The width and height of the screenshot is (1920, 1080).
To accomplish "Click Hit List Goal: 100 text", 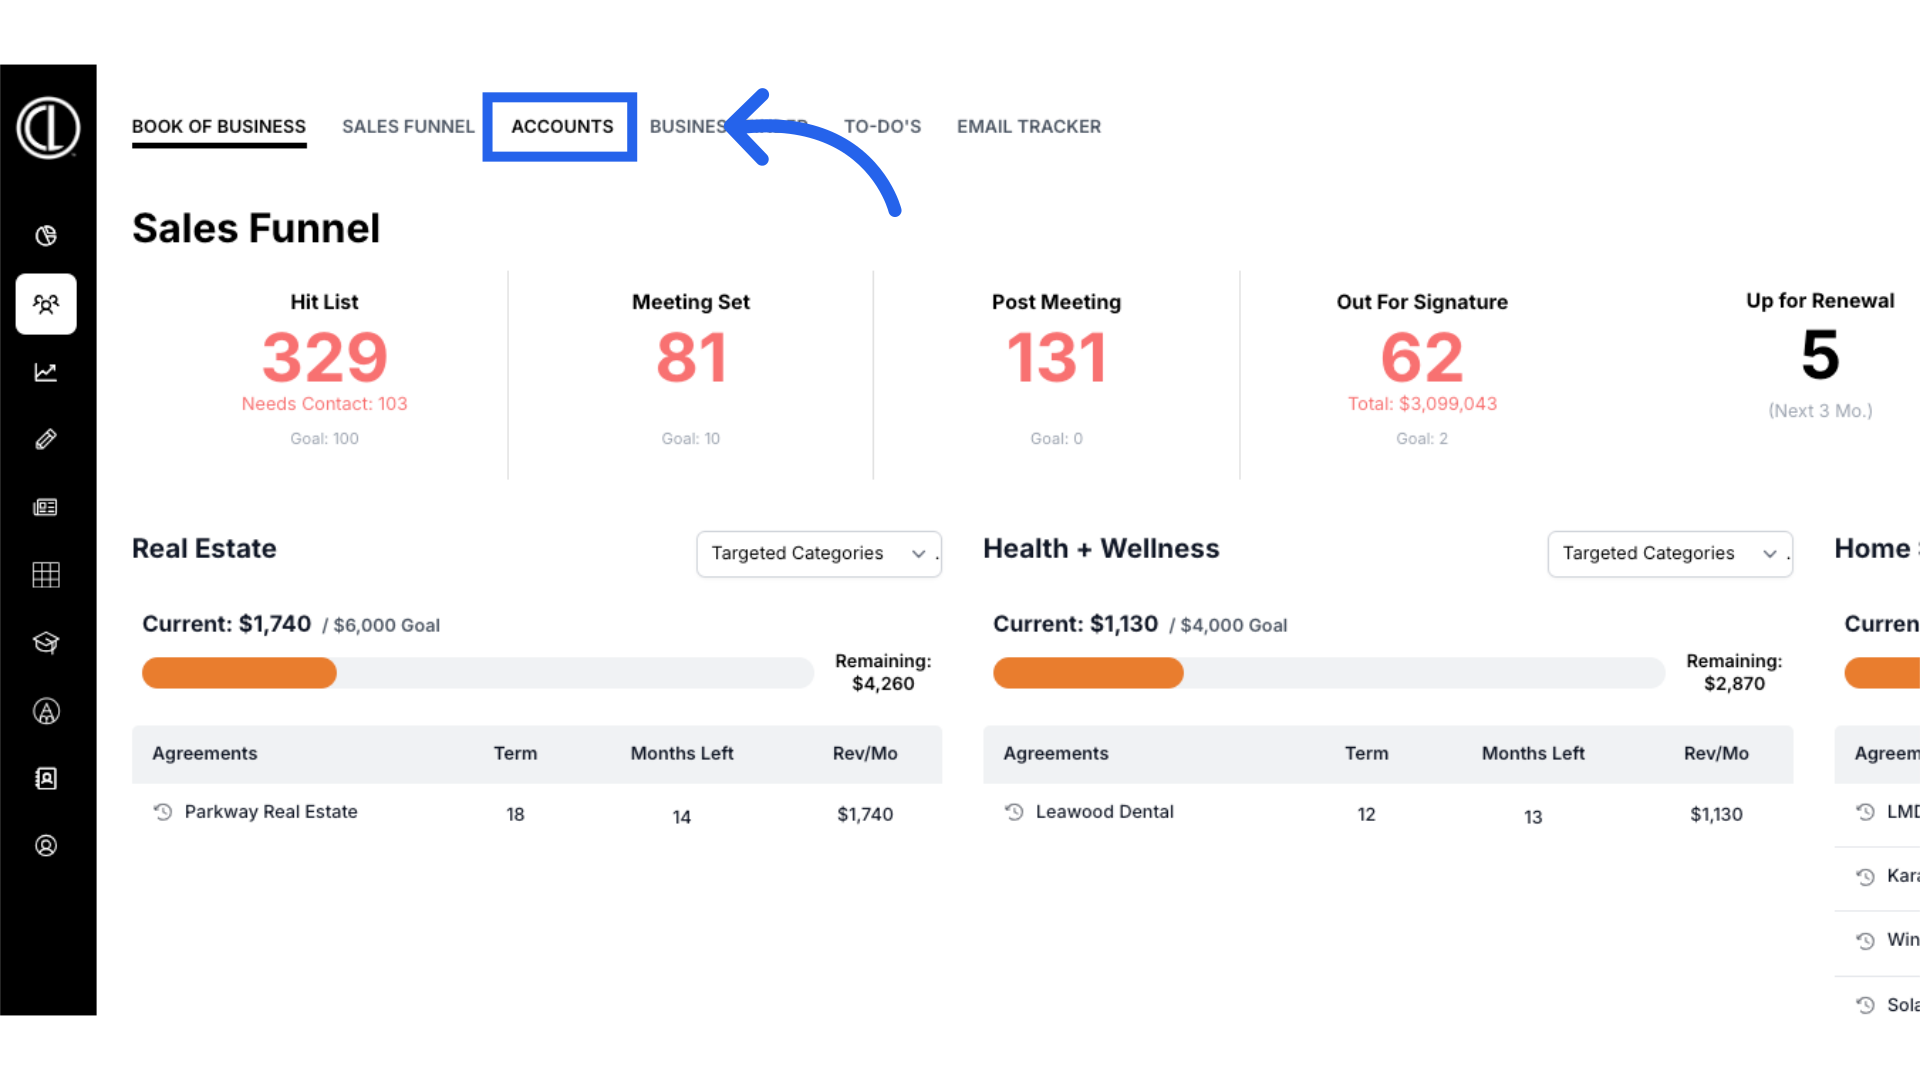I will pos(324,439).
